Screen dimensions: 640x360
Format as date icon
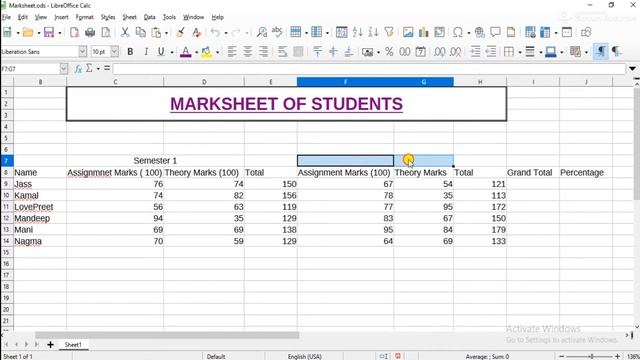click(420, 51)
